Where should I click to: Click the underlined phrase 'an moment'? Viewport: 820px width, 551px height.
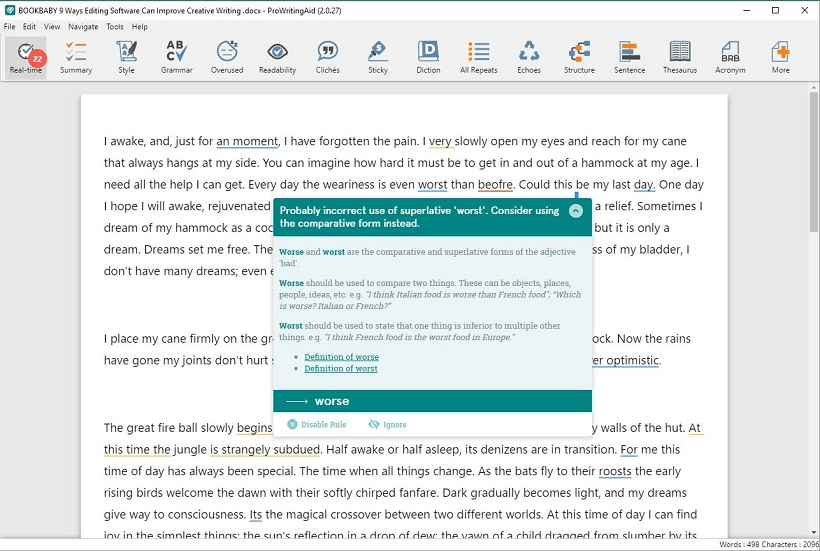[x=247, y=141]
